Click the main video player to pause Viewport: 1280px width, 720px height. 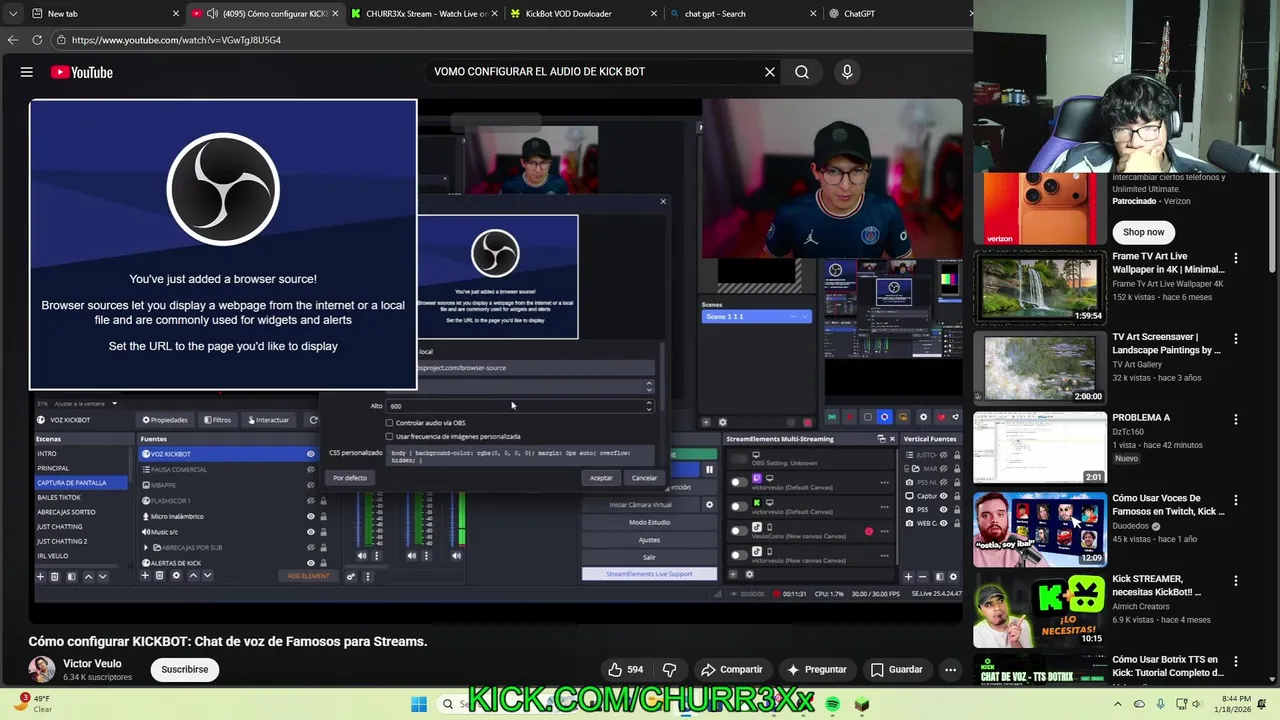click(x=496, y=360)
